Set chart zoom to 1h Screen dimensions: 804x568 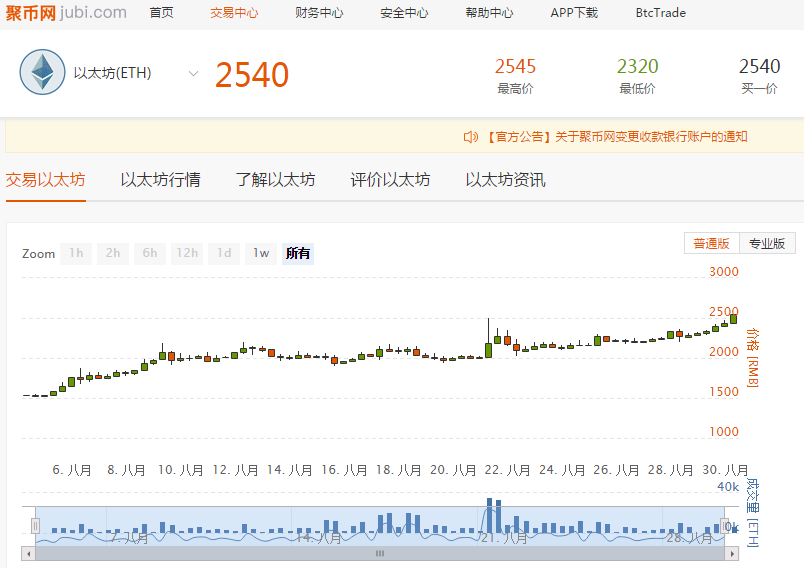[x=76, y=253]
